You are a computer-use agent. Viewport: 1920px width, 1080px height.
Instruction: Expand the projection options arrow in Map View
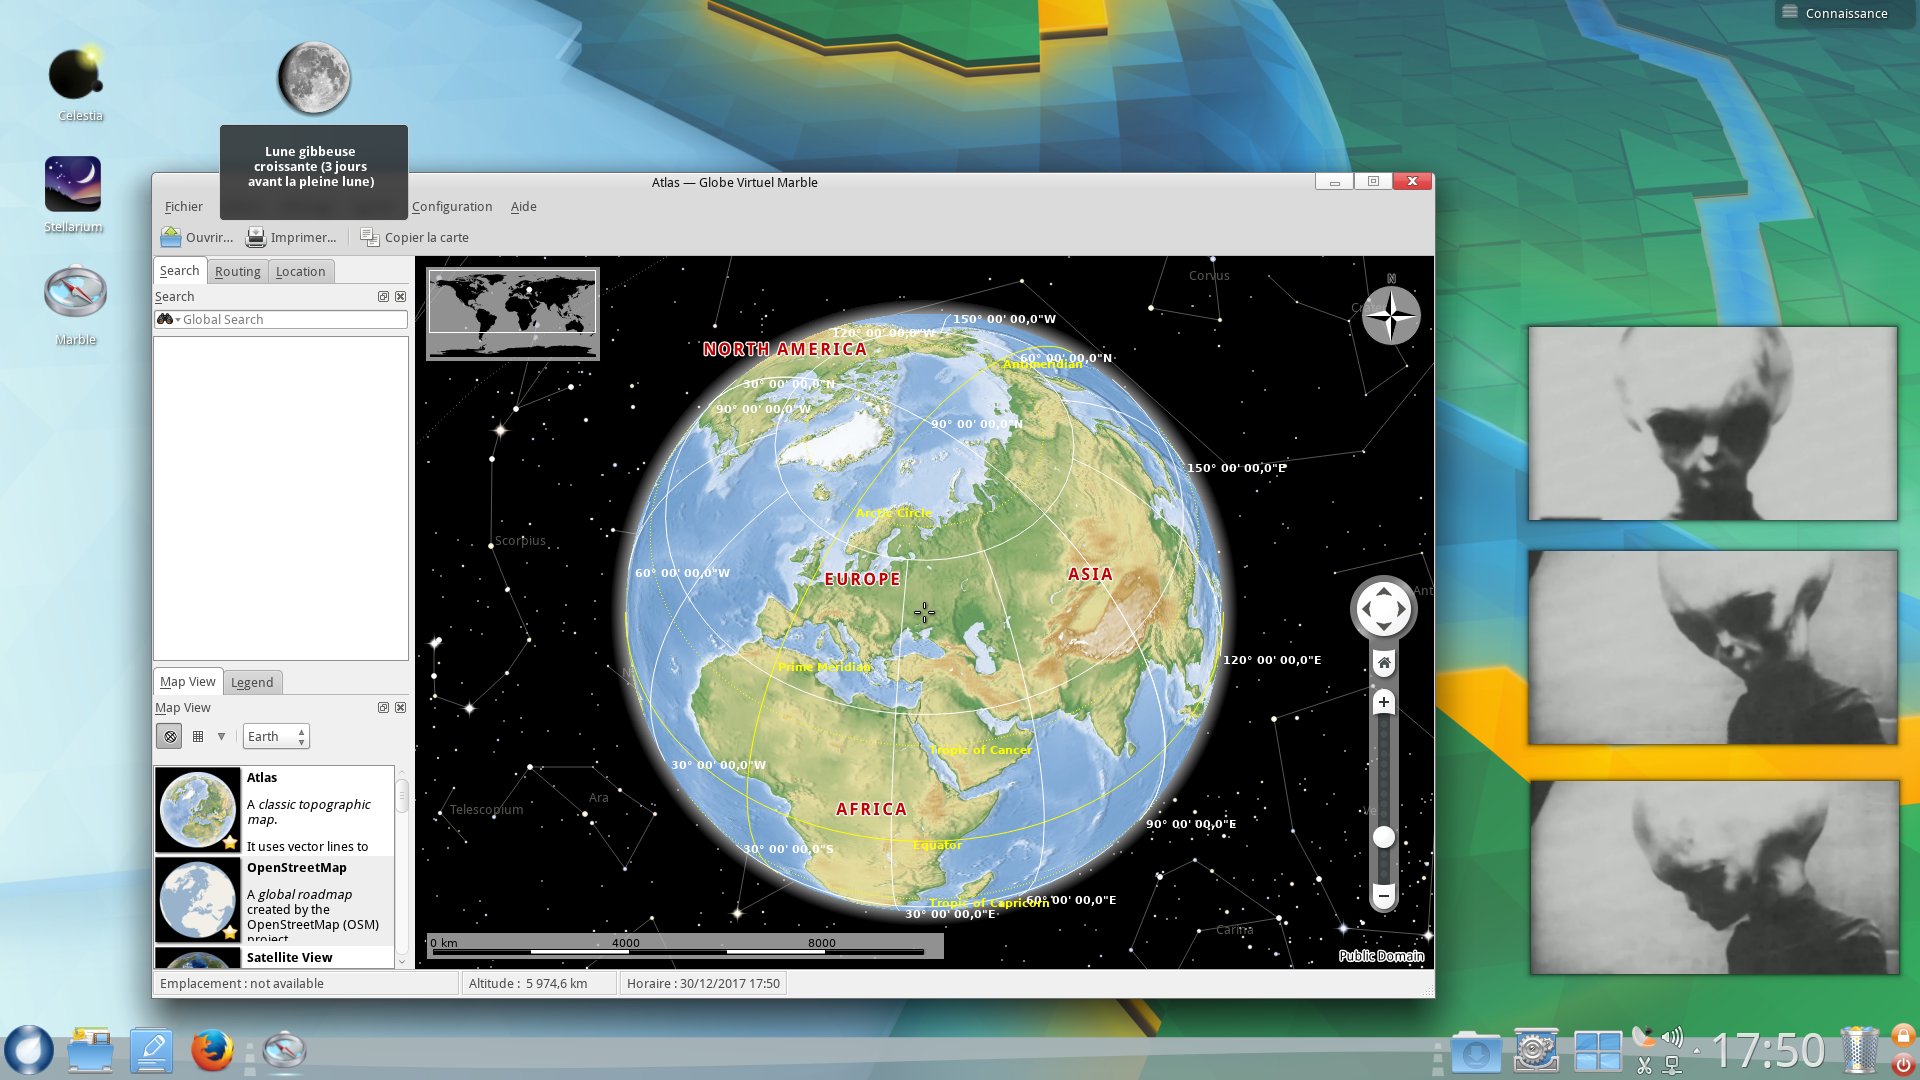pyautogui.click(x=222, y=737)
